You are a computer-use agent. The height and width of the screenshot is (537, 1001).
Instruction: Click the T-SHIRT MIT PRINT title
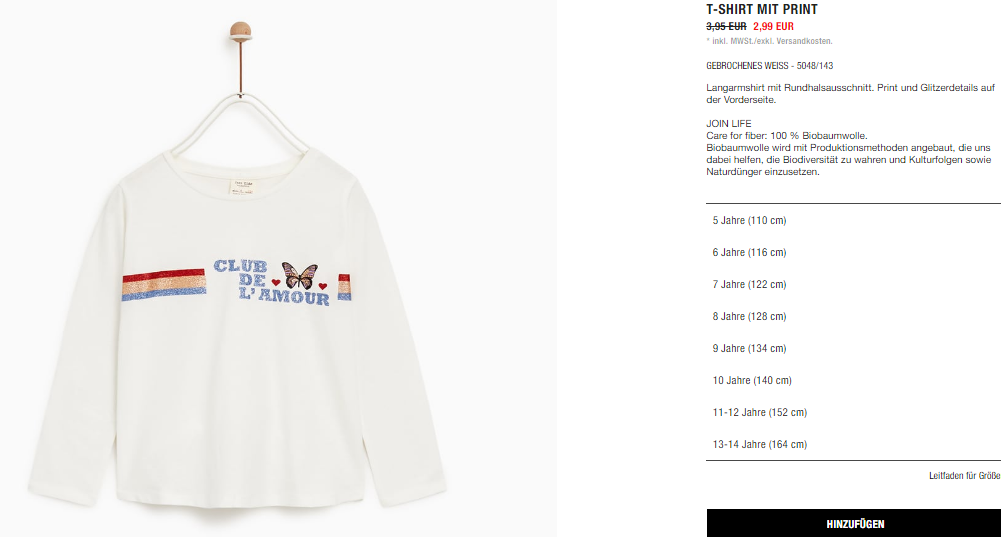click(x=762, y=10)
